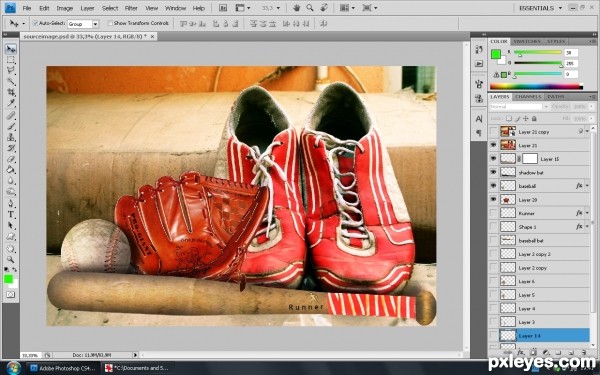Open the Image menu
Image resolution: width=600 pixels, height=375 pixels.
point(65,8)
